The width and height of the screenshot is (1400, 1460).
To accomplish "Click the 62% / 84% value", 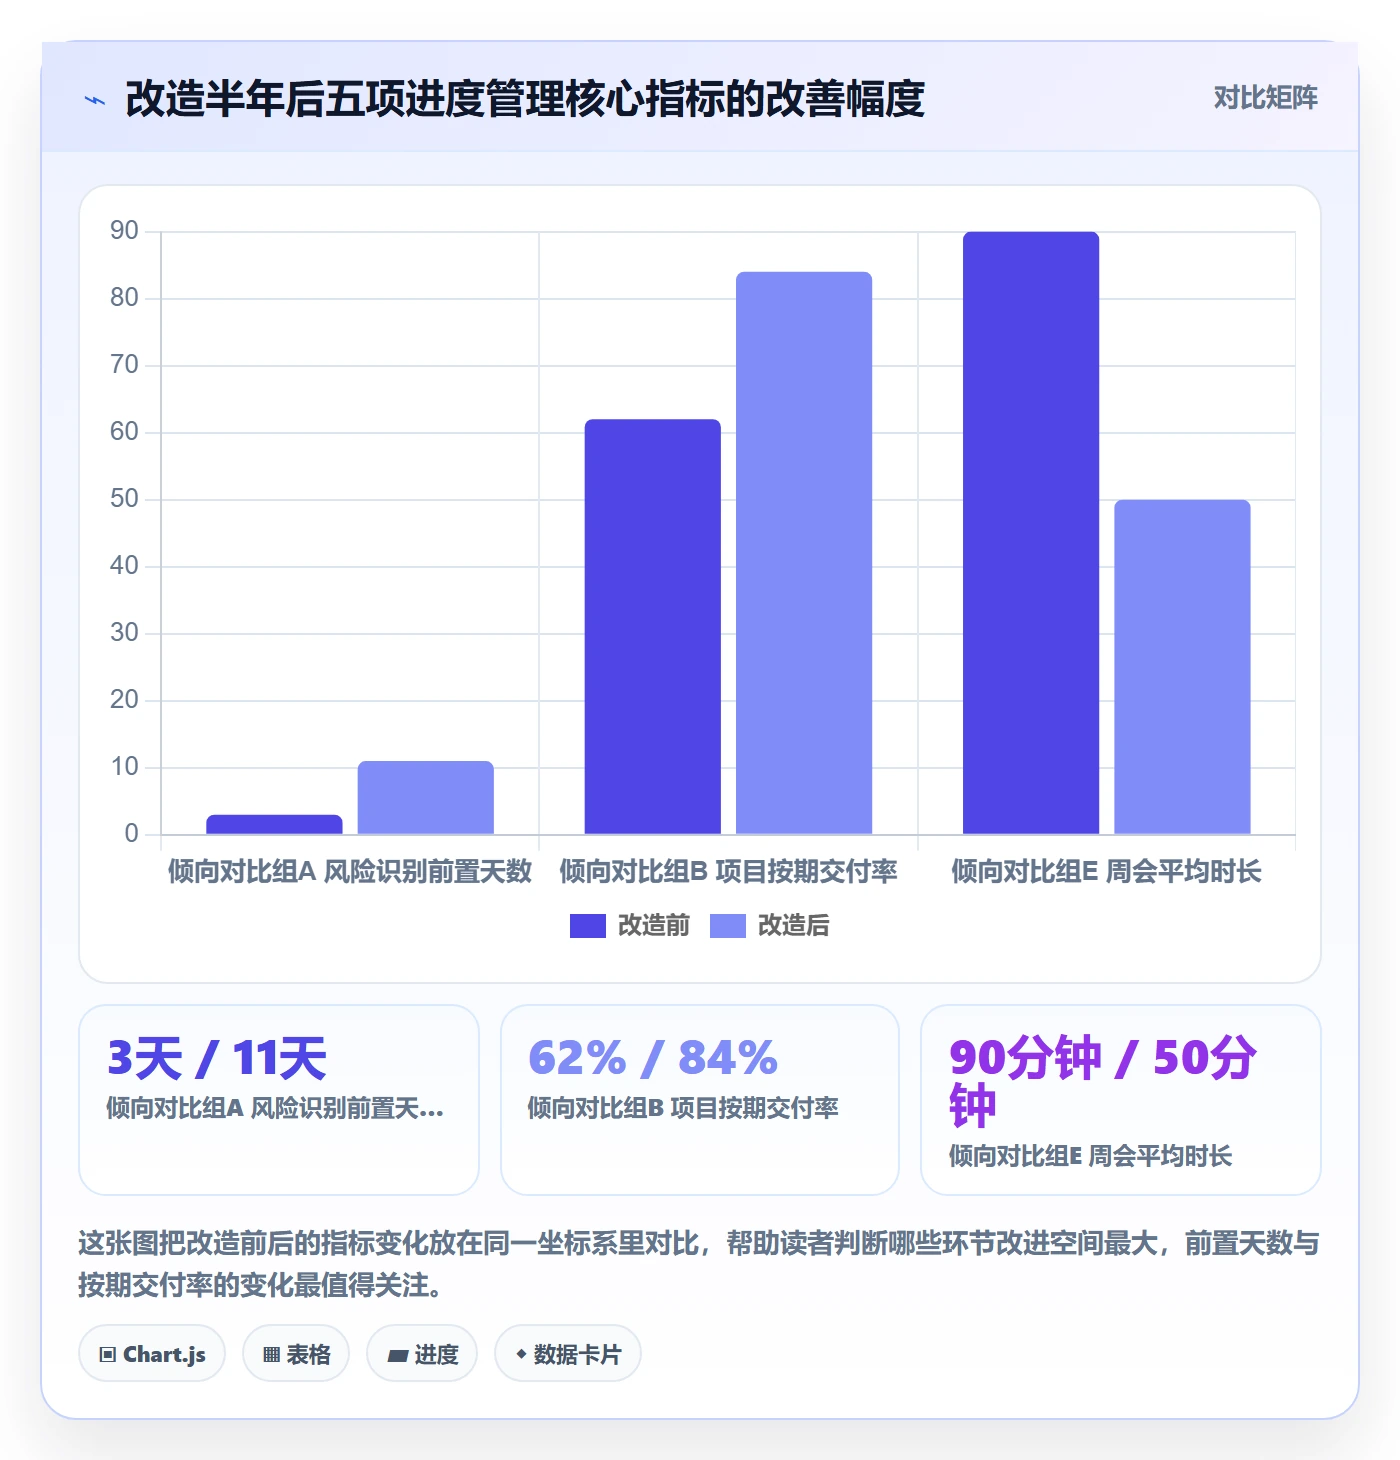I will [x=653, y=1058].
